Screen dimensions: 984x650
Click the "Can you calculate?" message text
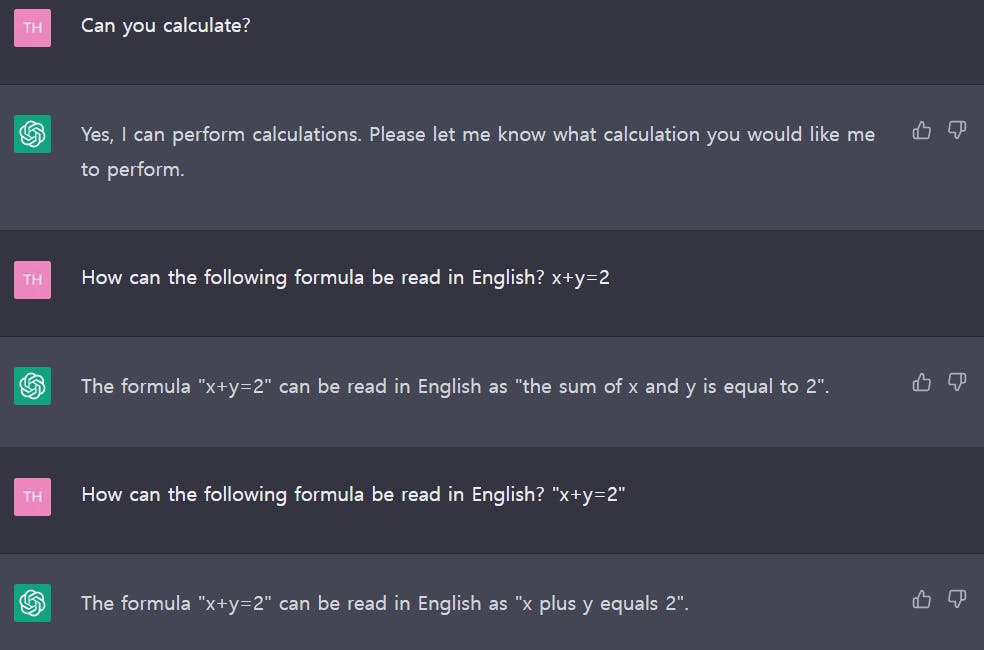click(166, 26)
